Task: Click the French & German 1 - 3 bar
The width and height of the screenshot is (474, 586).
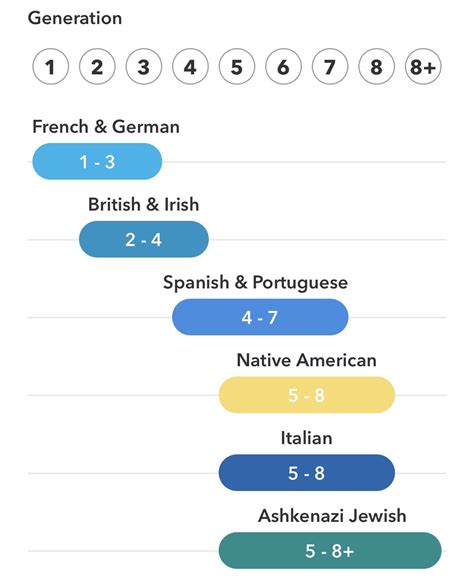Action: pyautogui.click(x=97, y=161)
